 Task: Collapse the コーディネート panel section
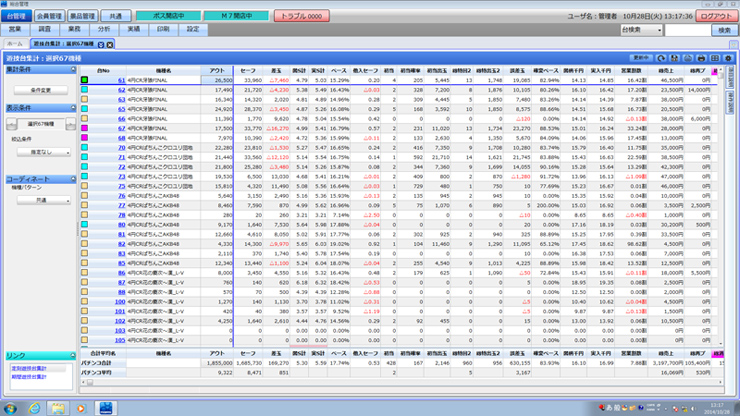click(73, 179)
